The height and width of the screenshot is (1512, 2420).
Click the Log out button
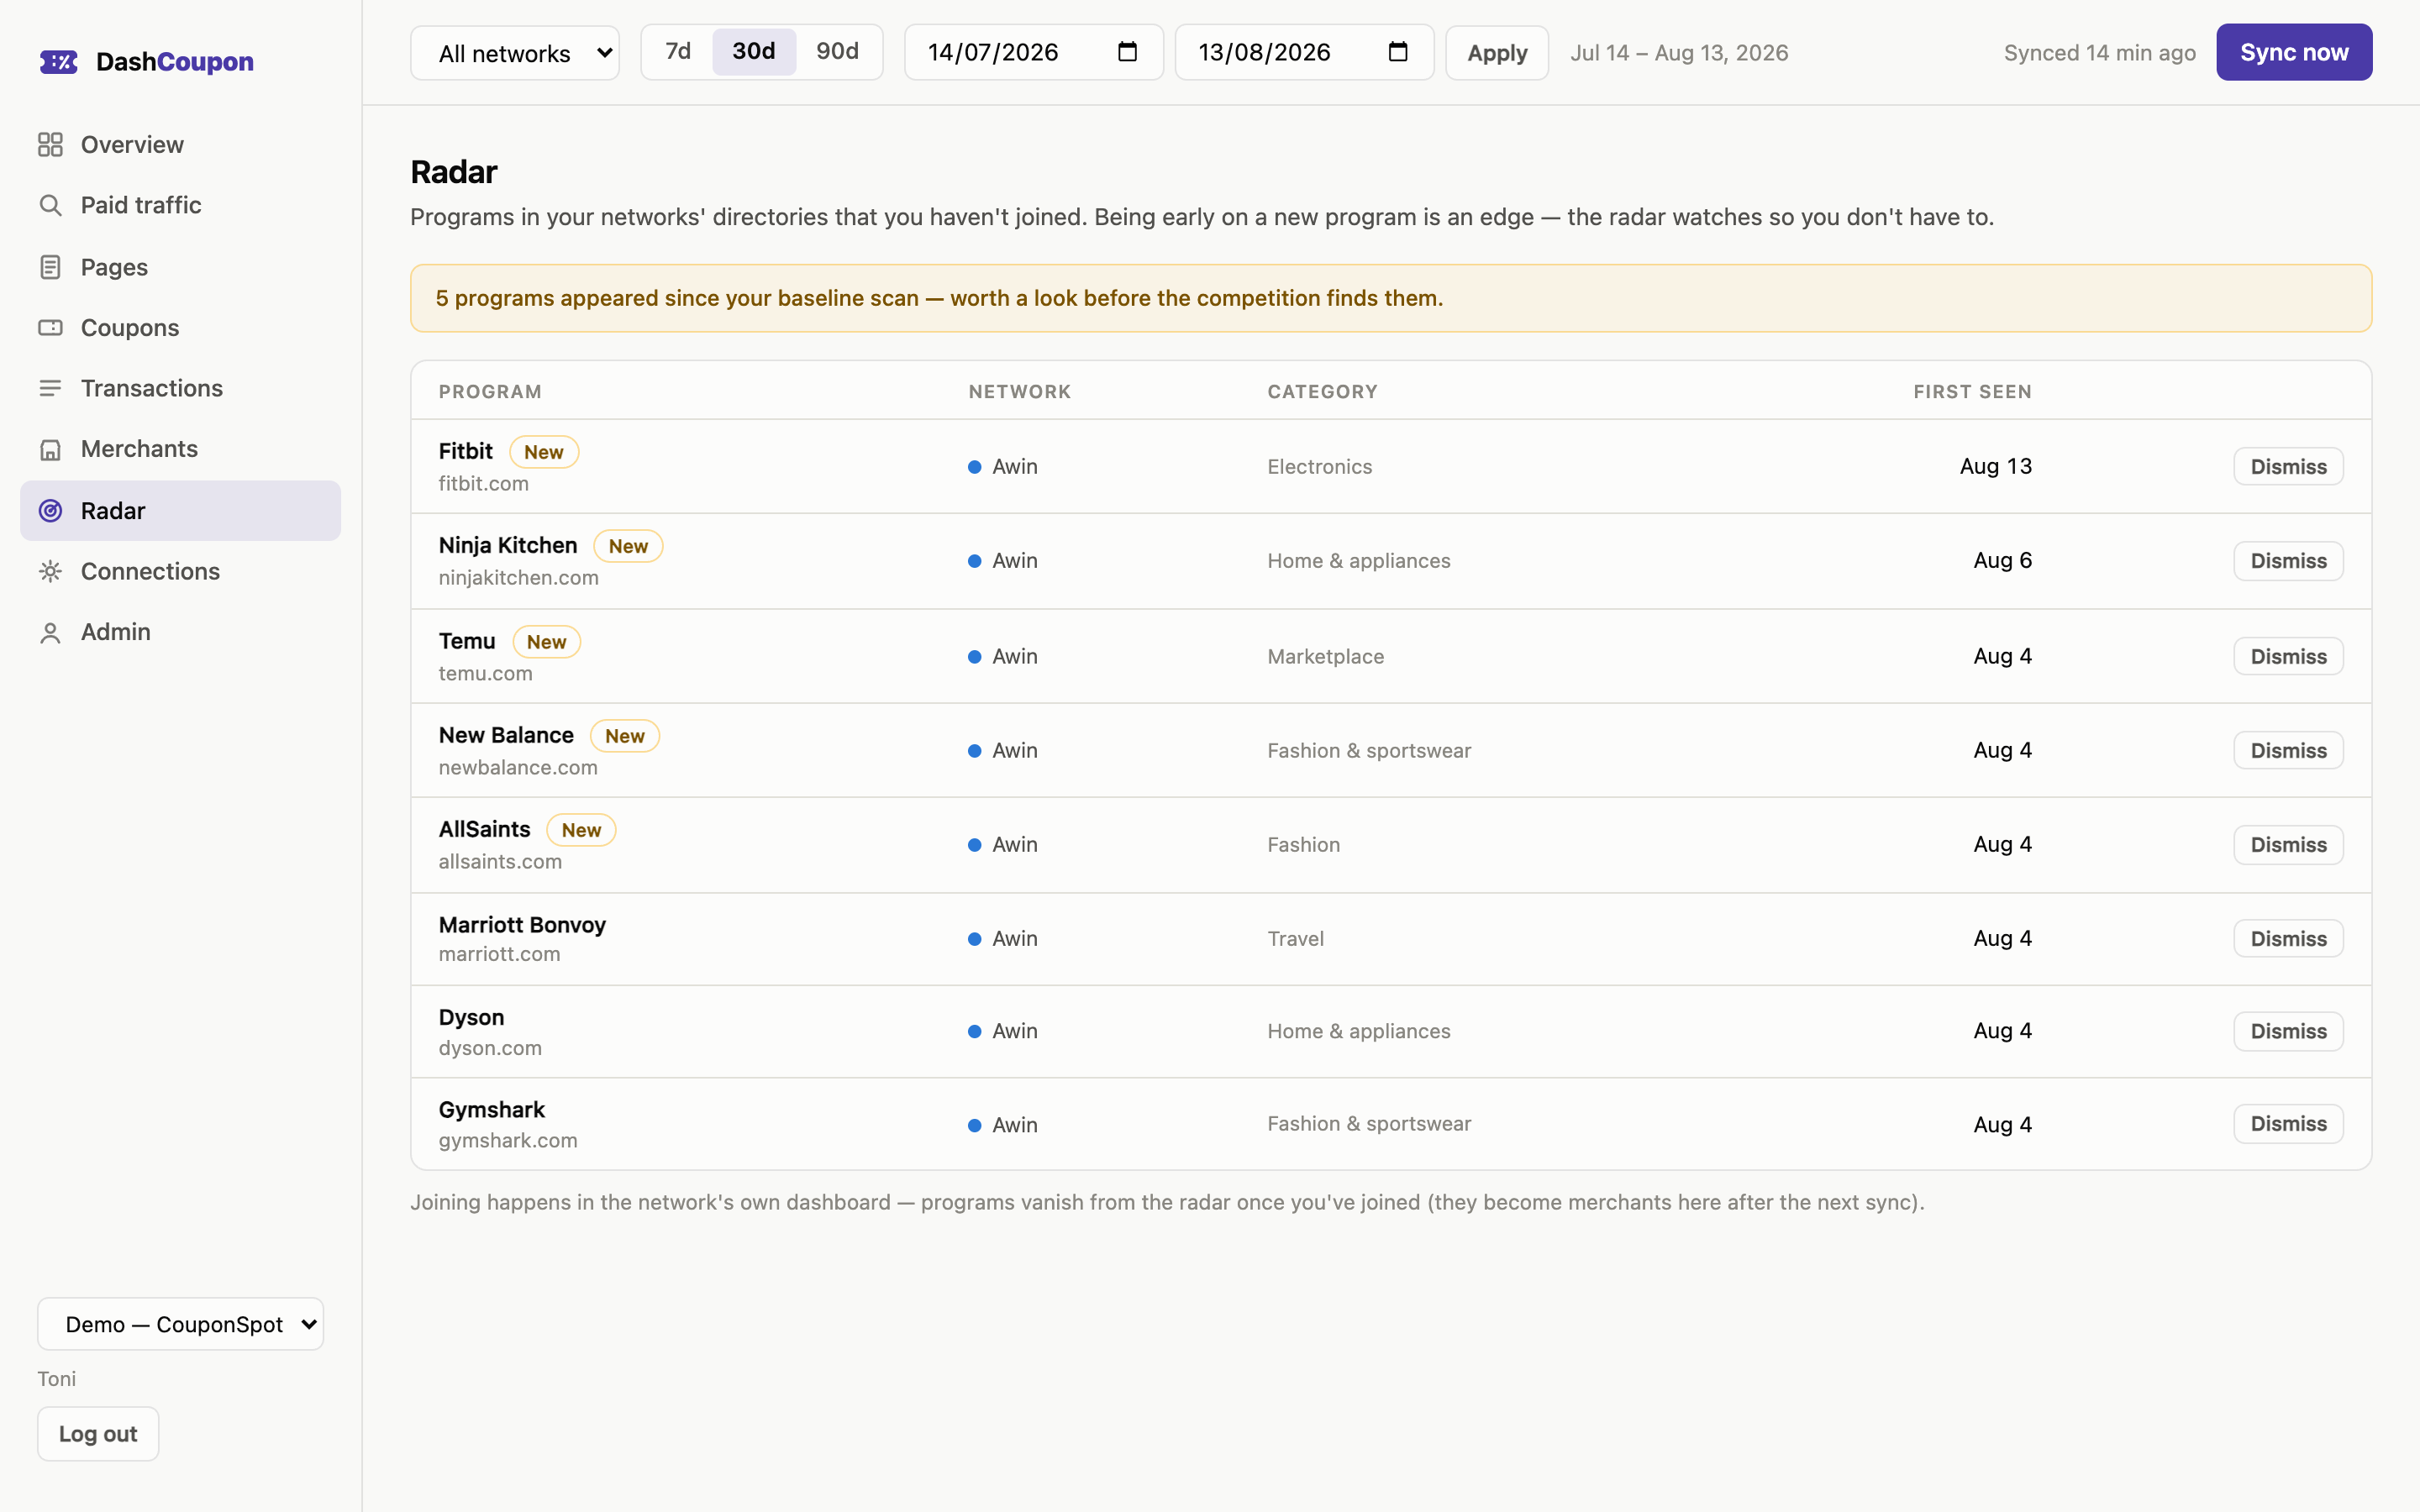[98, 1434]
